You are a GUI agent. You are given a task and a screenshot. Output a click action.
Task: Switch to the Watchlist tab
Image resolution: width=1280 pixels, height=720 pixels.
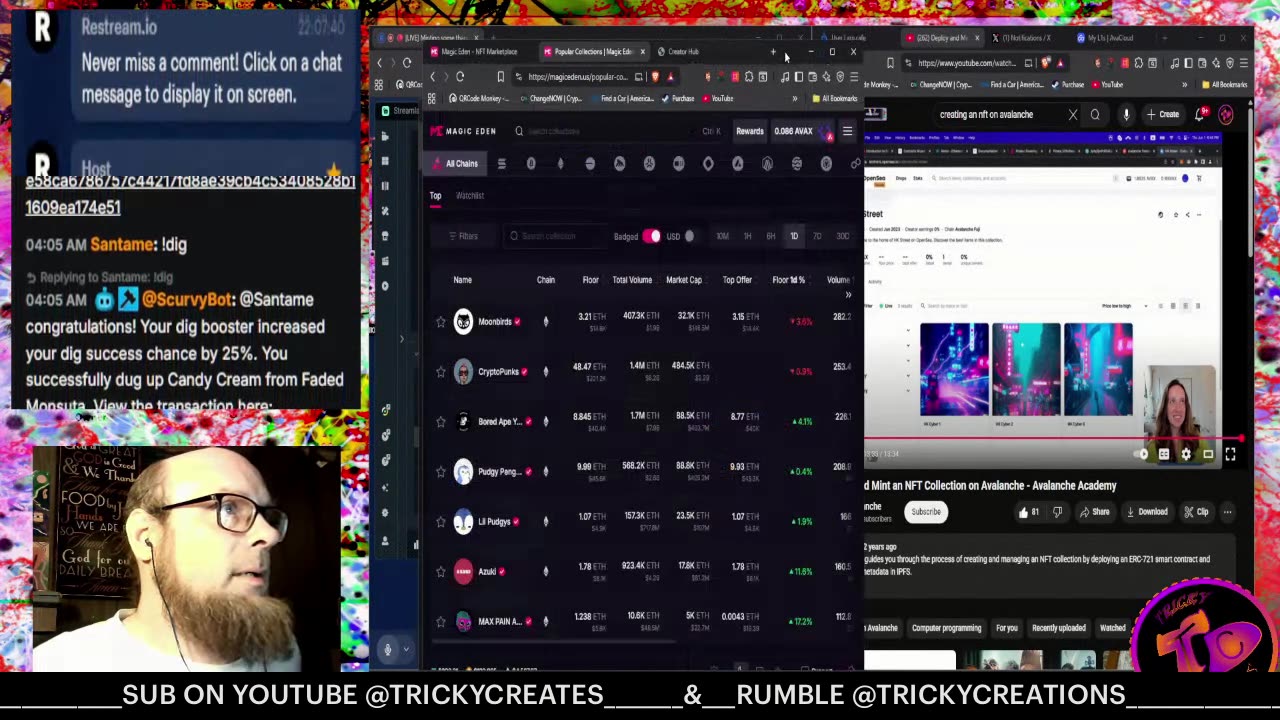coord(470,196)
